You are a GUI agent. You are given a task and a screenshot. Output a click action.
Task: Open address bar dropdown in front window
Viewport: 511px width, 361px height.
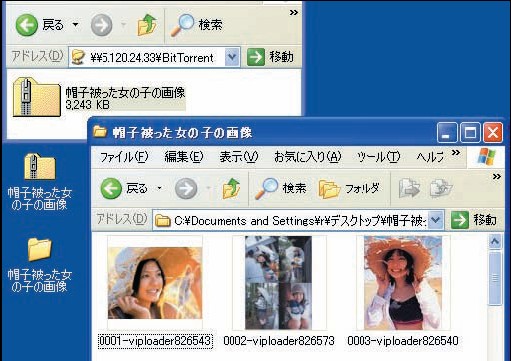[x=436, y=220]
